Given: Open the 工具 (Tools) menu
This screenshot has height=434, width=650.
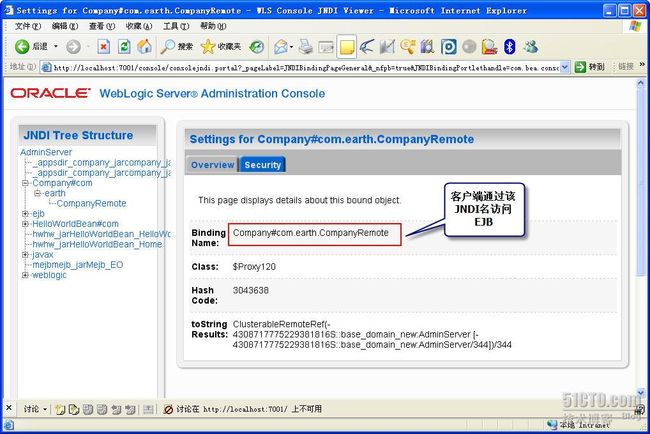Looking at the screenshot, I should [x=176, y=26].
